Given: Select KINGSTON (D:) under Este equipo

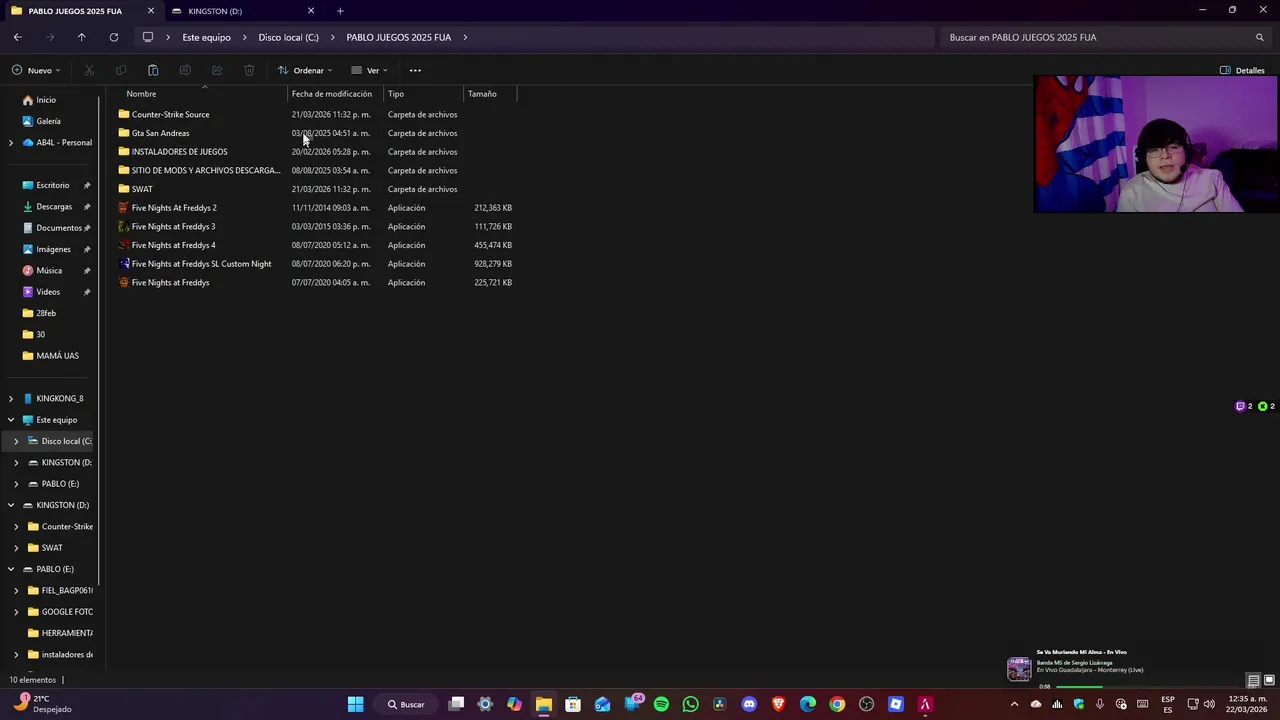Looking at the screenshot, I should 66,463.
